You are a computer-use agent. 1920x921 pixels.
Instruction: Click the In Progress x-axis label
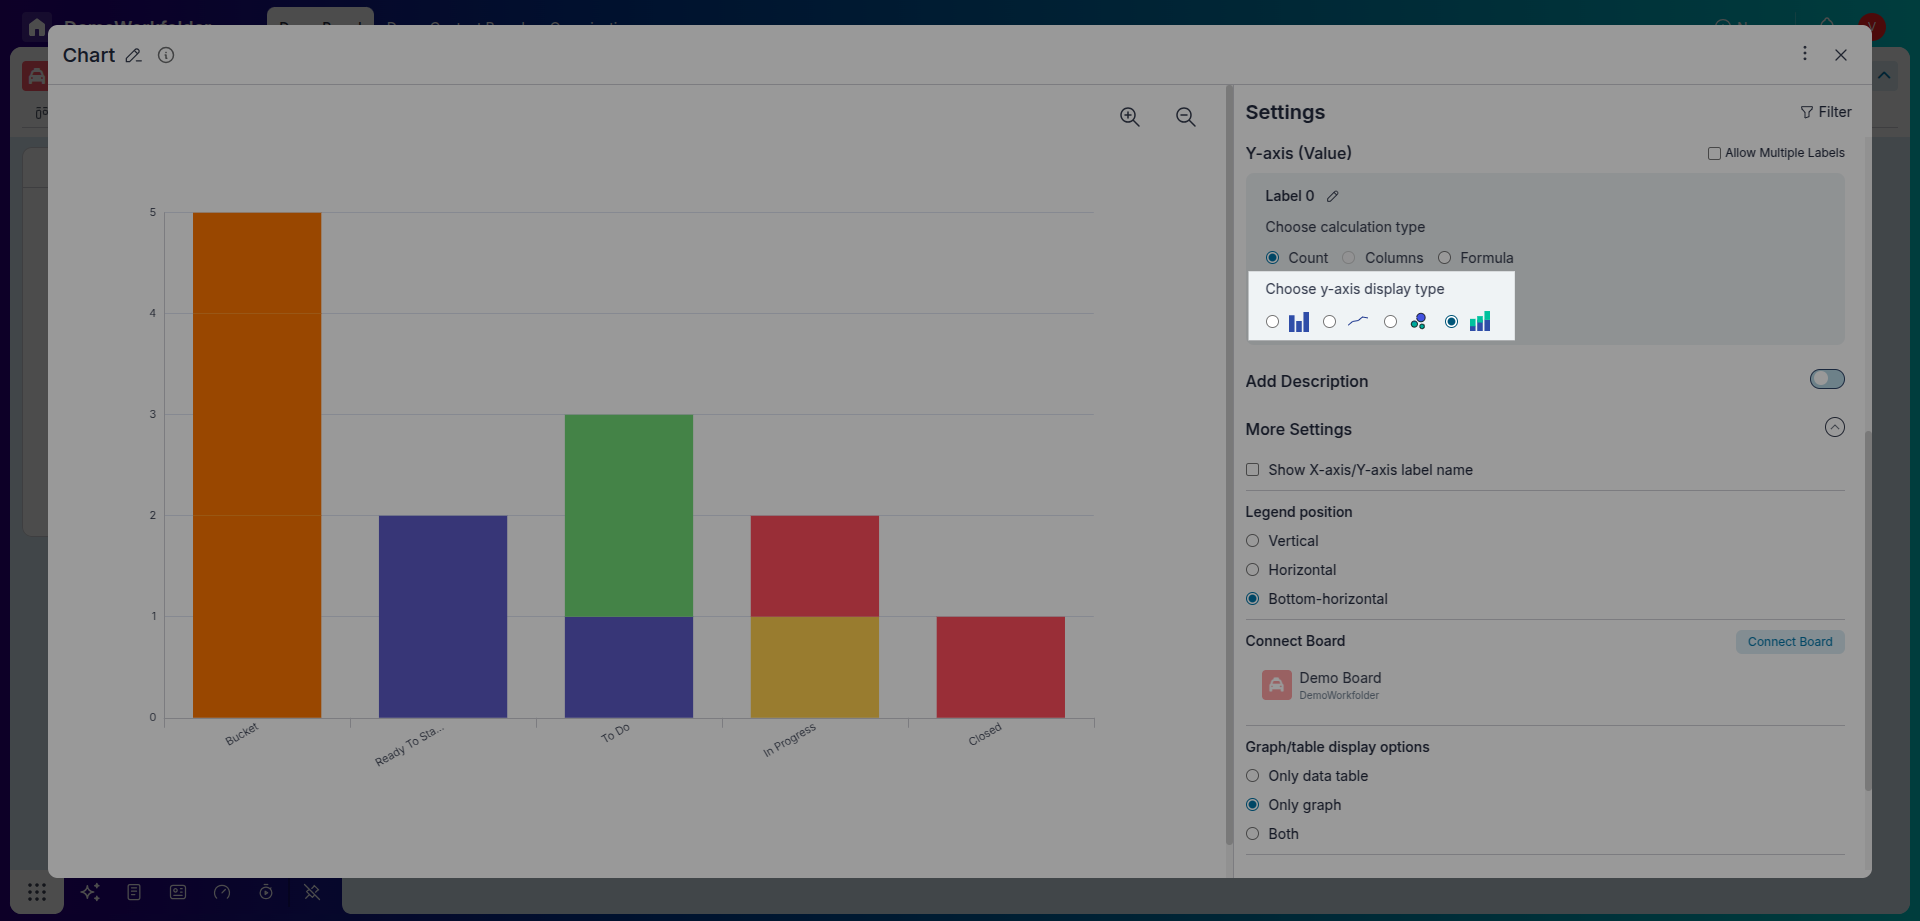[x=789, y=740]
